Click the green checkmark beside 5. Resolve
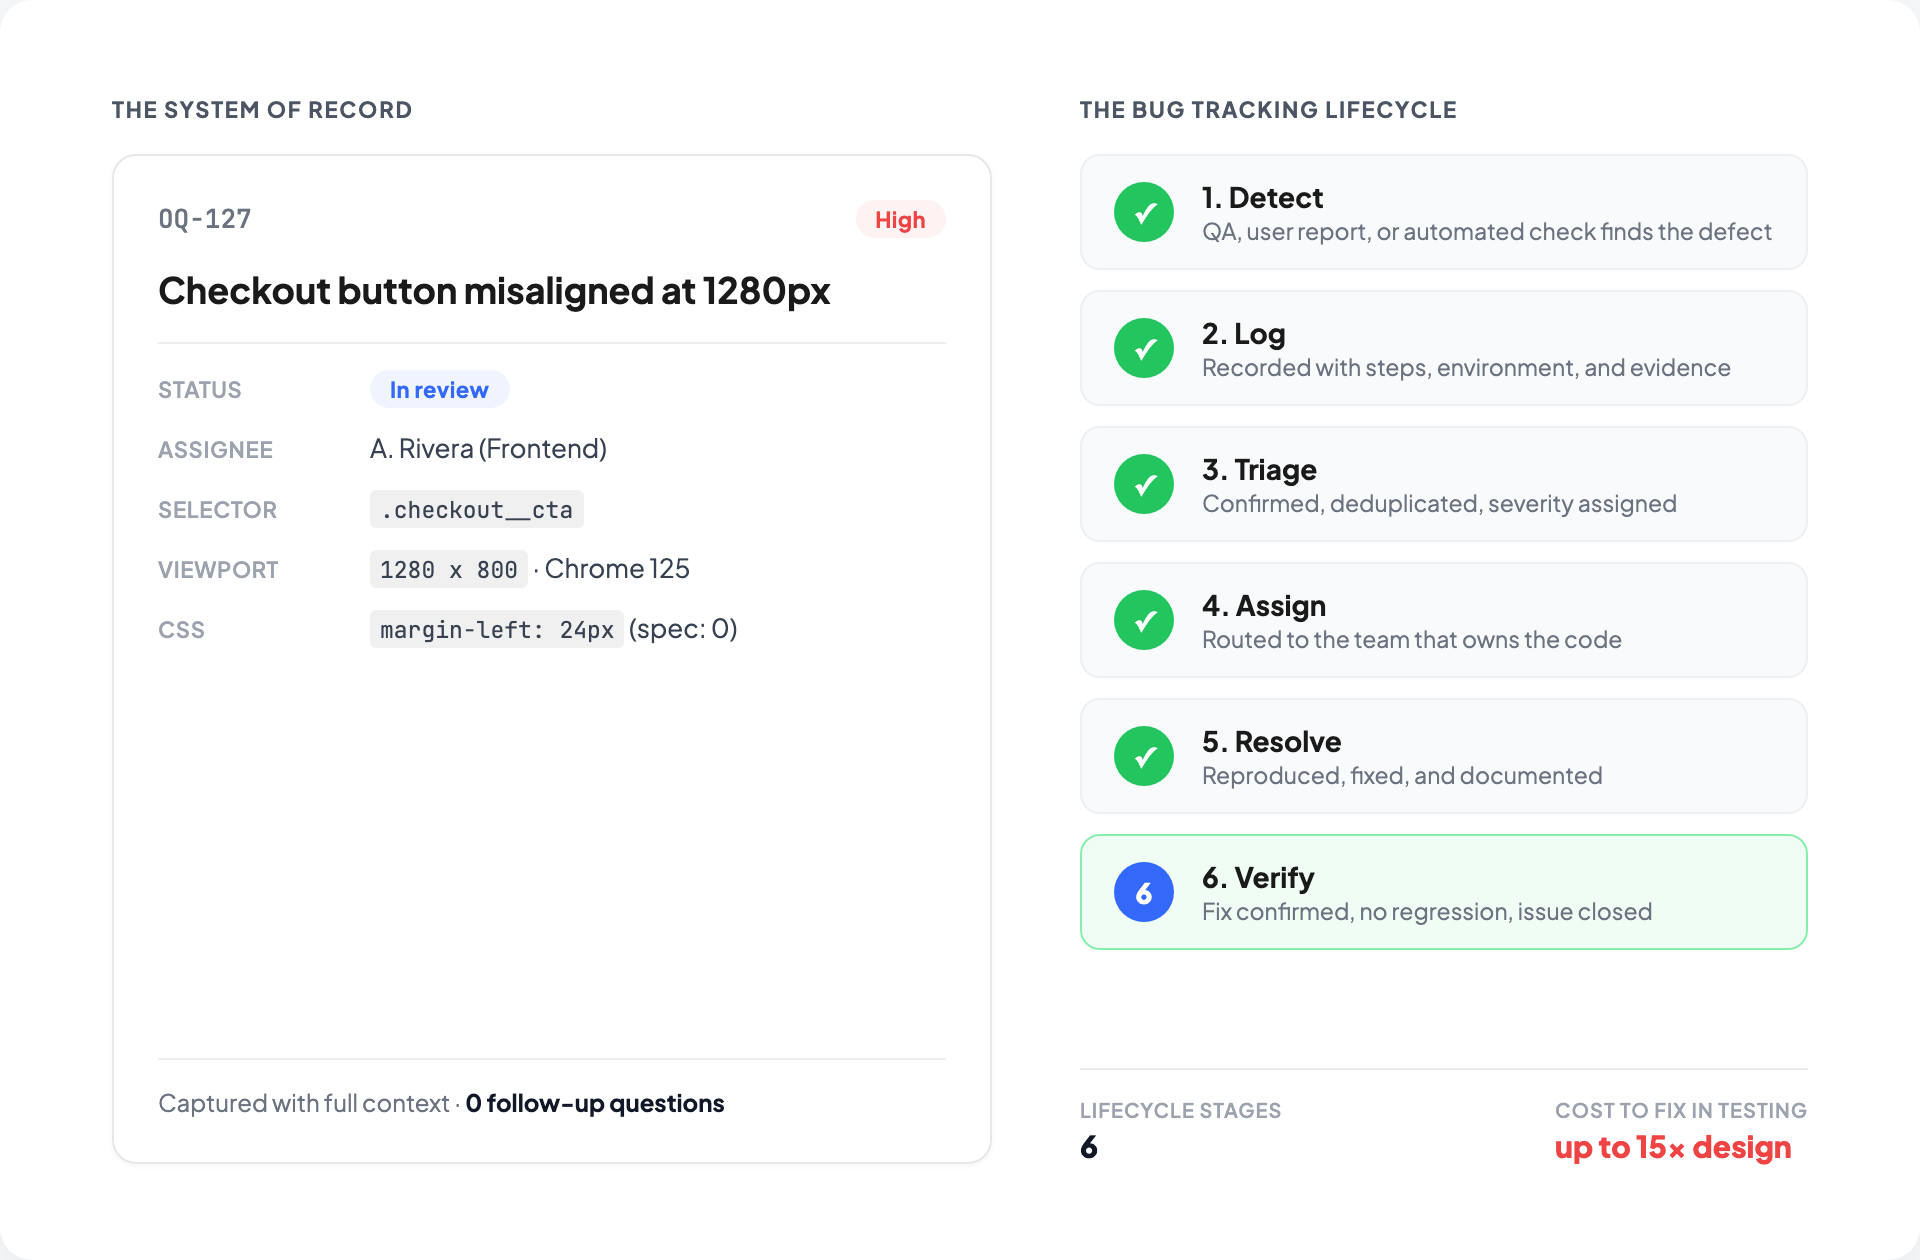The width and height of the screenshot is (1920, 1260). [1144, 756]
